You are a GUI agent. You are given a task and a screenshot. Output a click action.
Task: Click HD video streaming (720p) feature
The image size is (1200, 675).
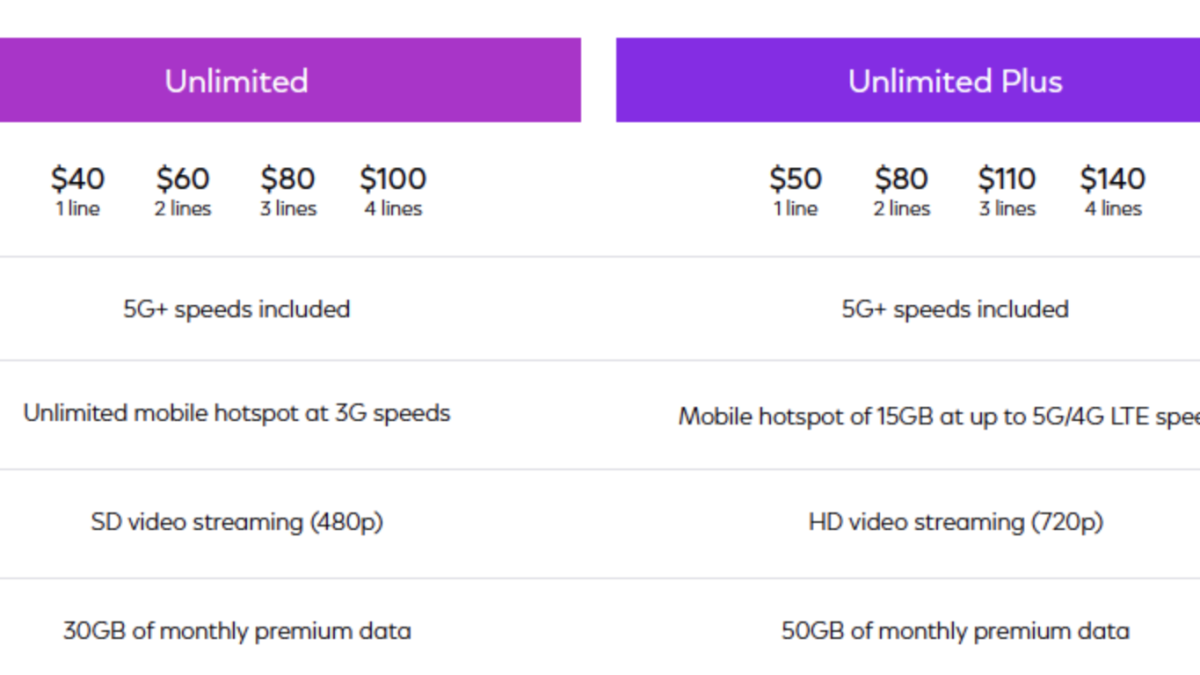[x=955, y=522]
